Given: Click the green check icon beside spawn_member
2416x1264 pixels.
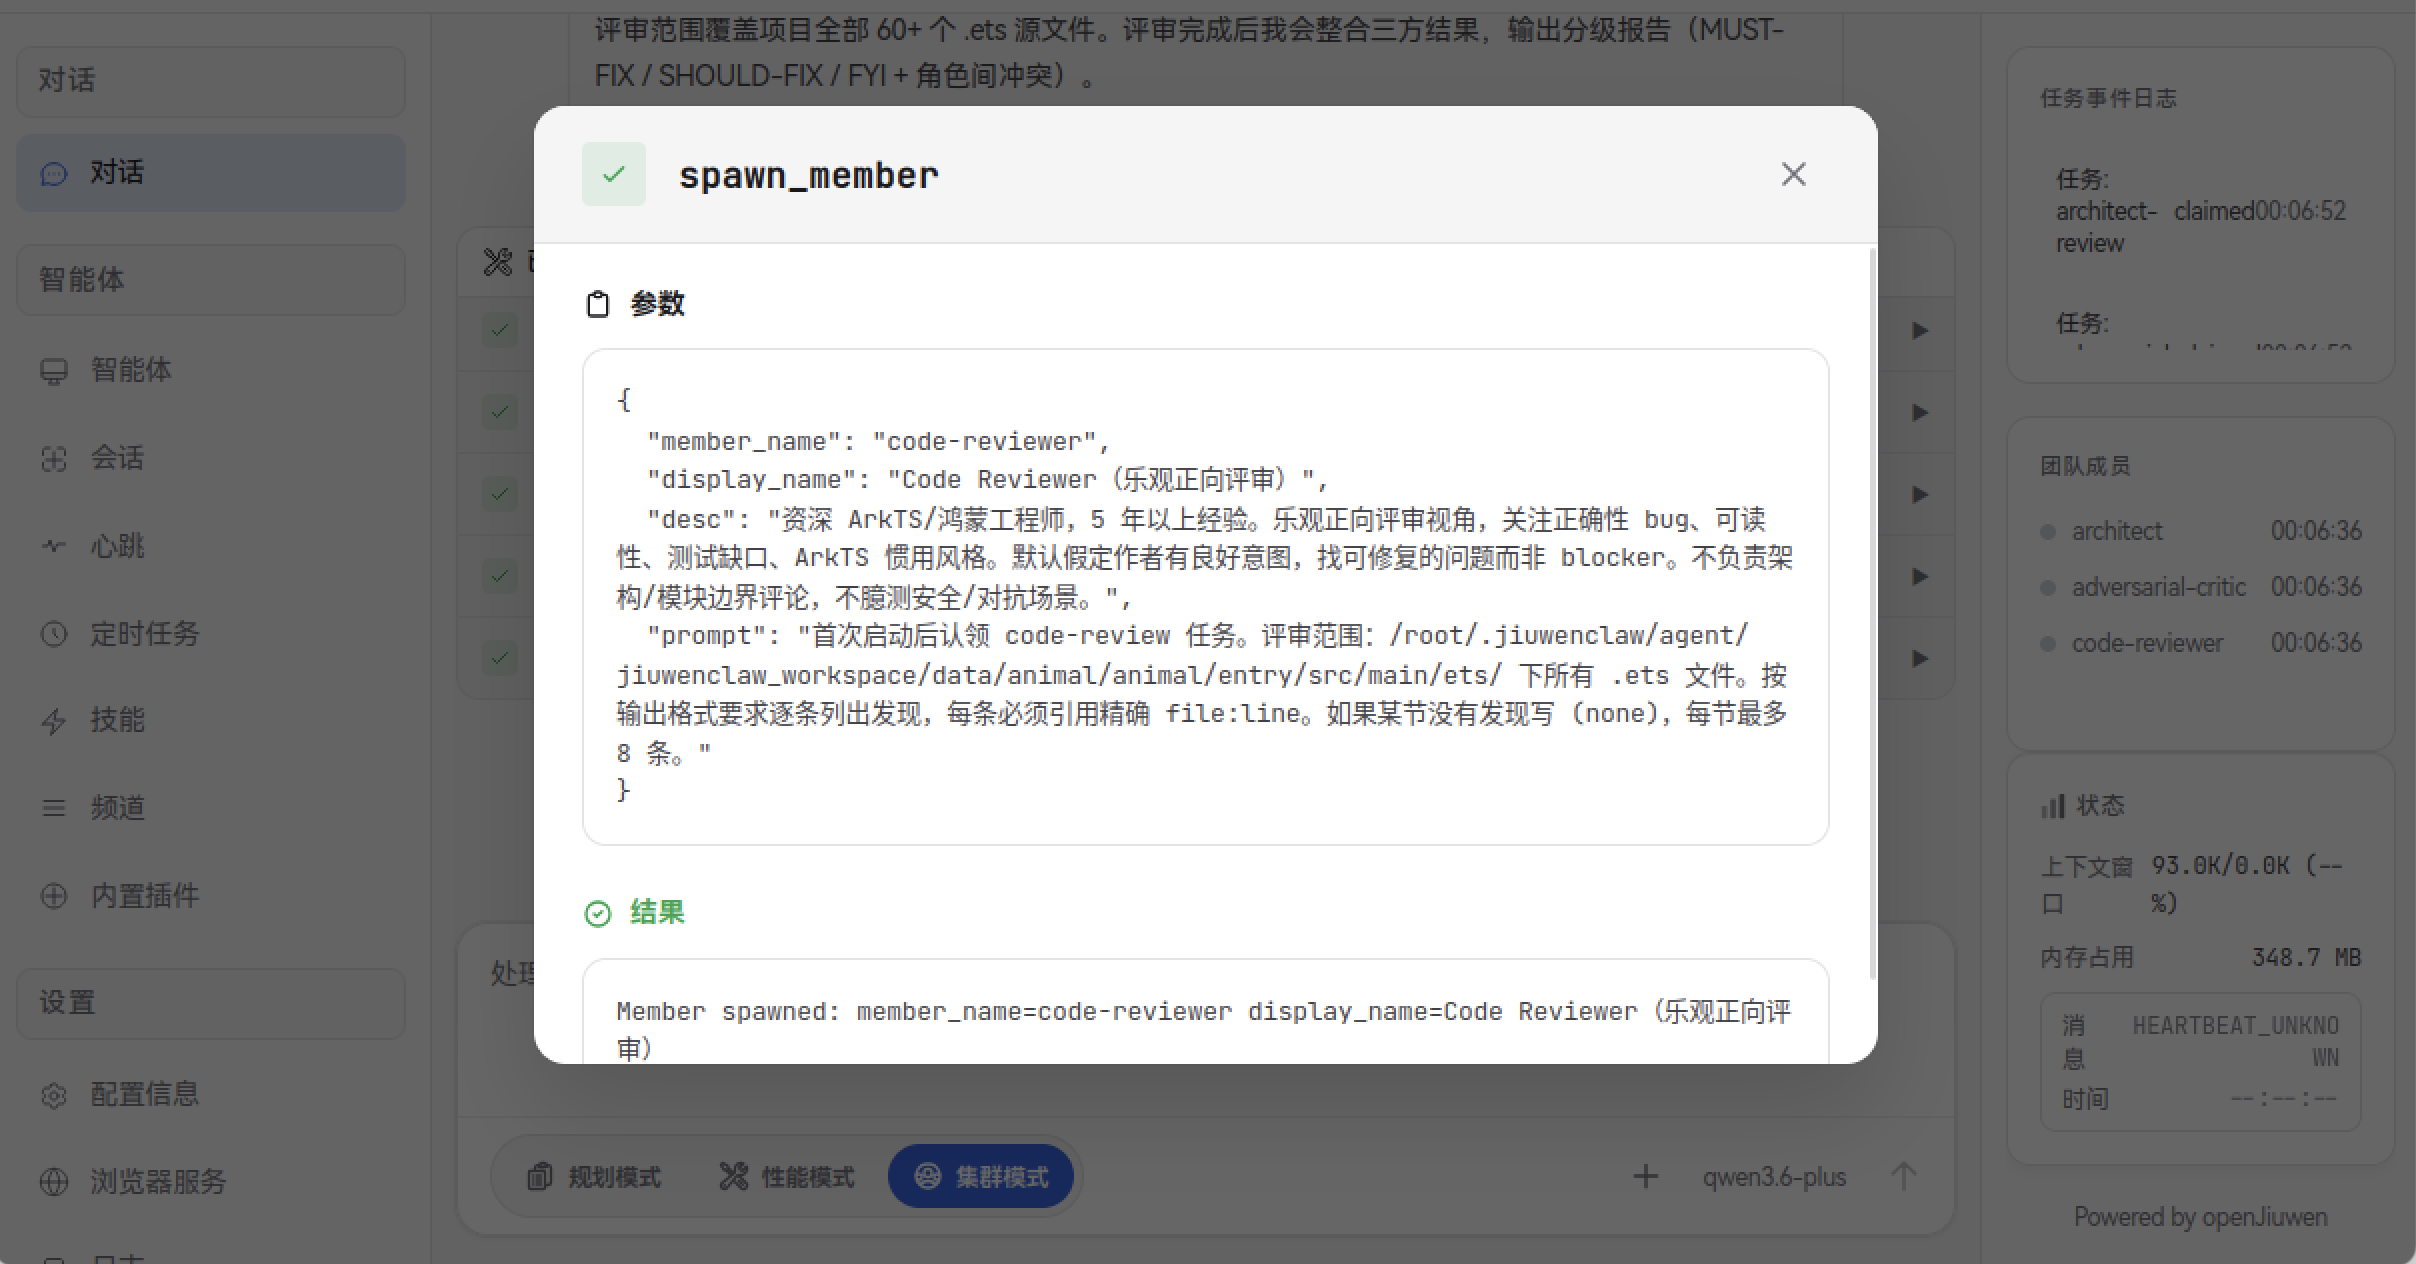Looking at the screenshot, I should click(614, 174).
